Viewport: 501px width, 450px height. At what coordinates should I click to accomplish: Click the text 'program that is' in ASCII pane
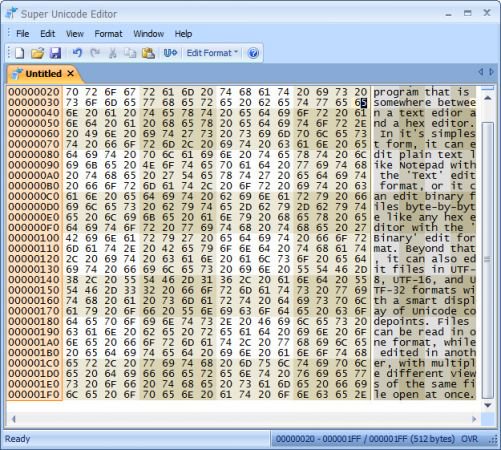(421, 92)
